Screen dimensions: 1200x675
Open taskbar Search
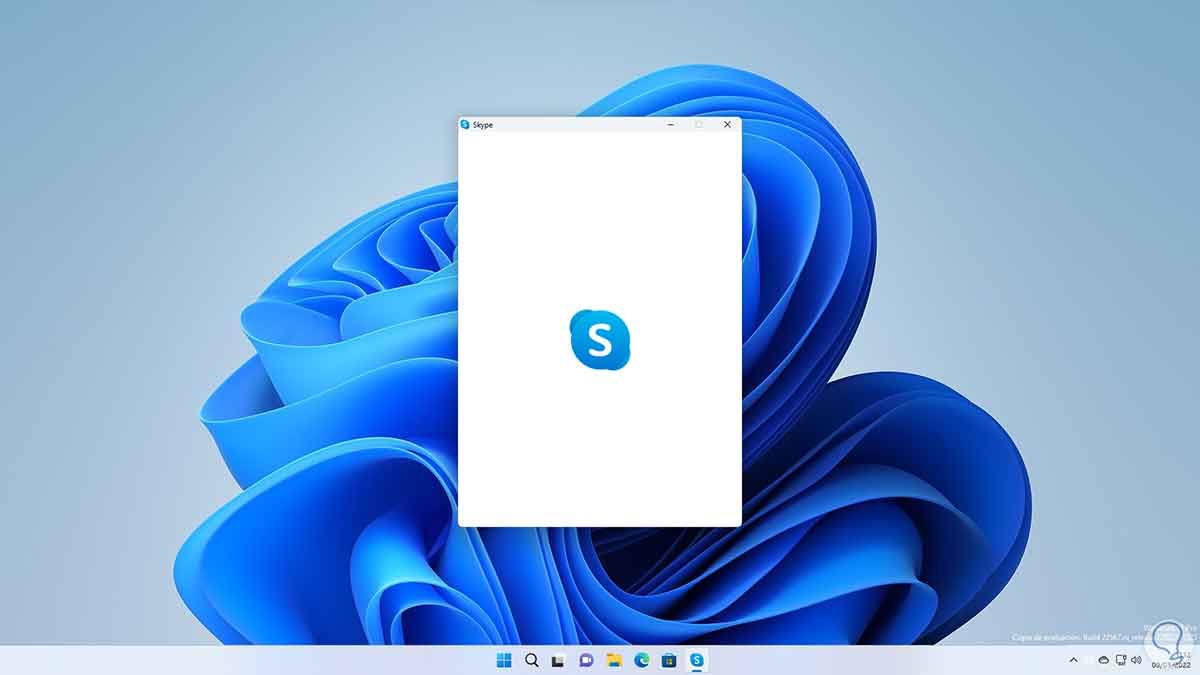tap(532, 660)
